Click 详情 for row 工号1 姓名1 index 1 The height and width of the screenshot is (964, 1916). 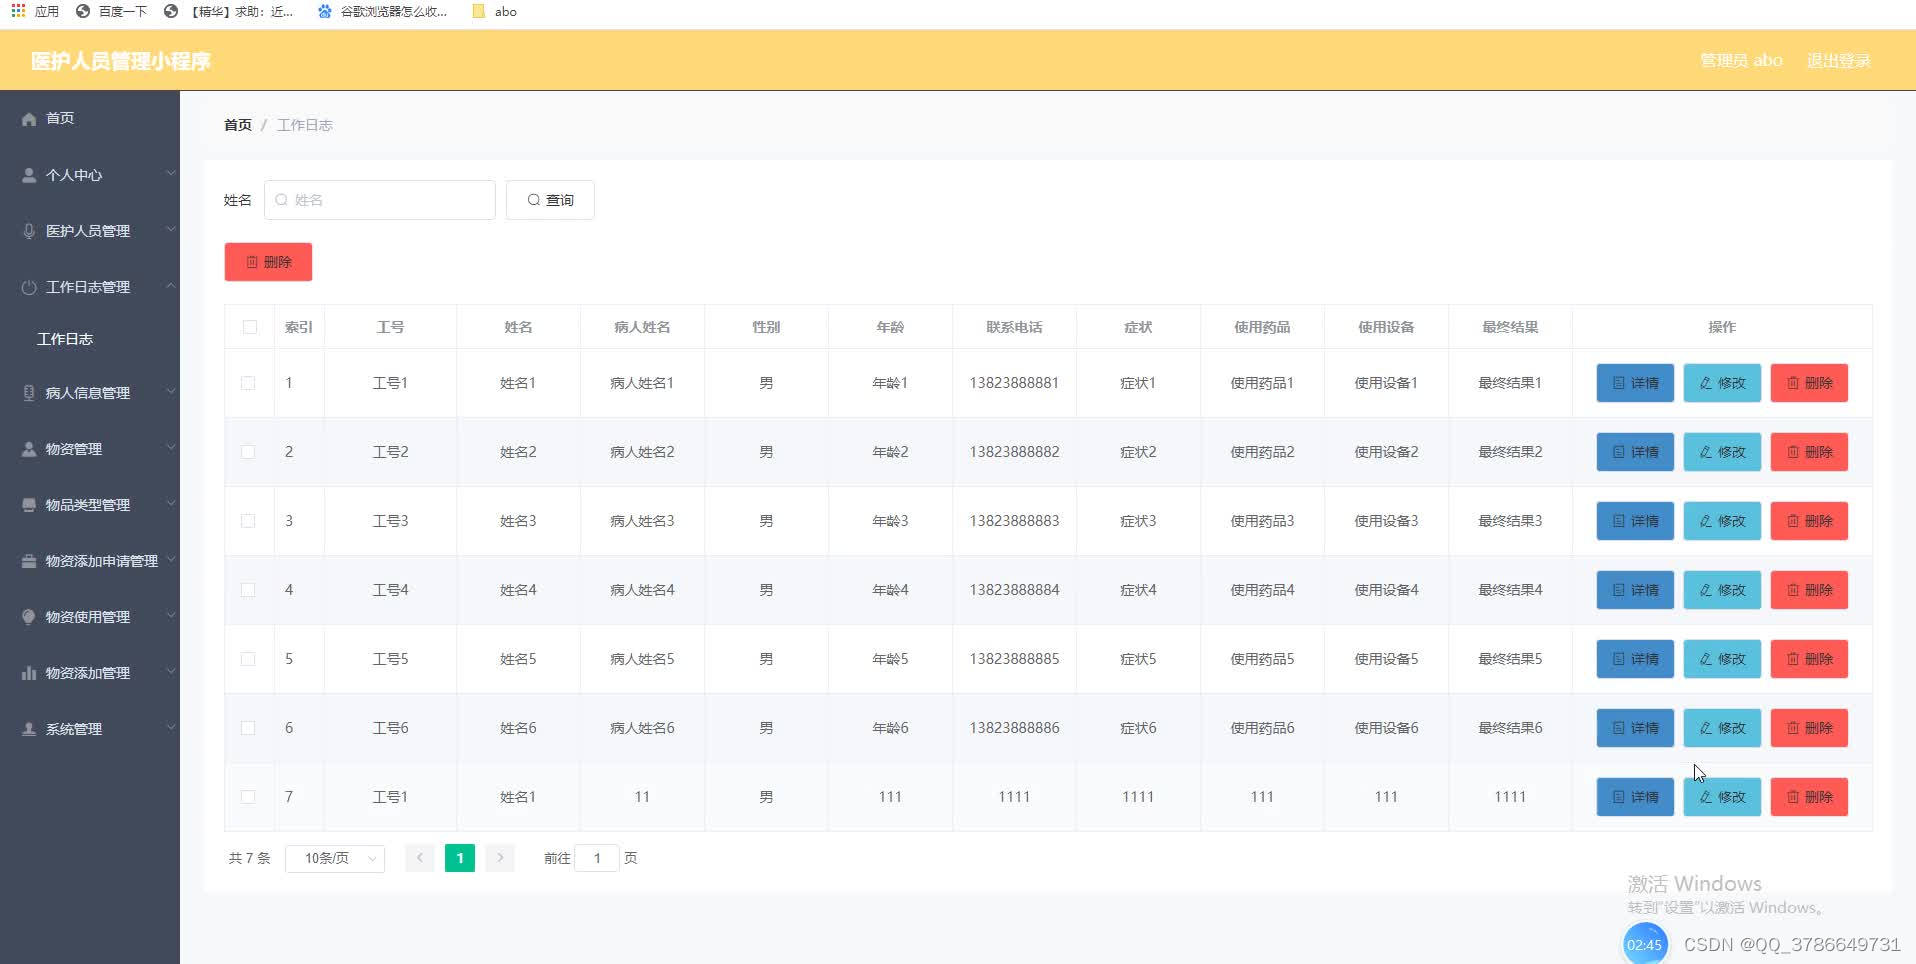coord(1635,383)
